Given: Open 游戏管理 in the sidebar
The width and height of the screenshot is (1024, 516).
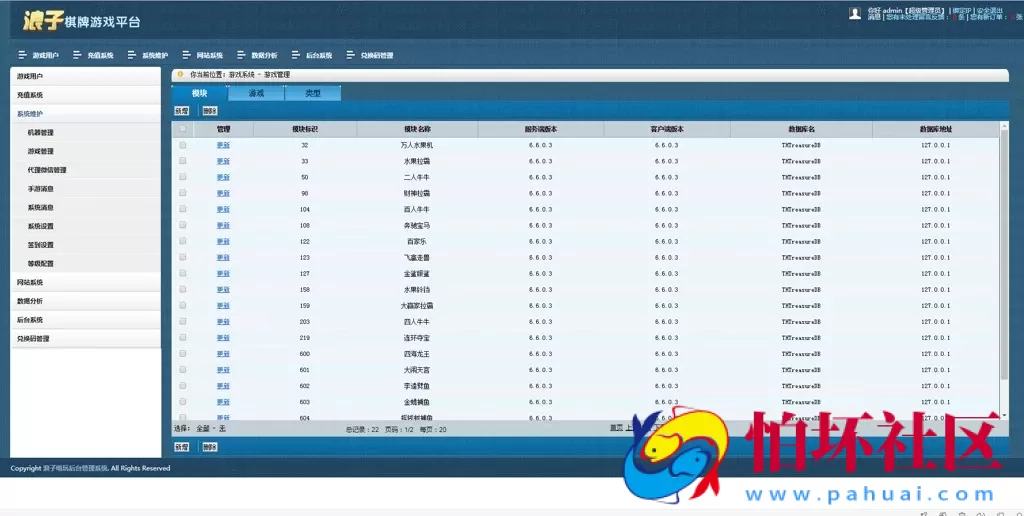Looking at the screenshot, I should (41, 151).
